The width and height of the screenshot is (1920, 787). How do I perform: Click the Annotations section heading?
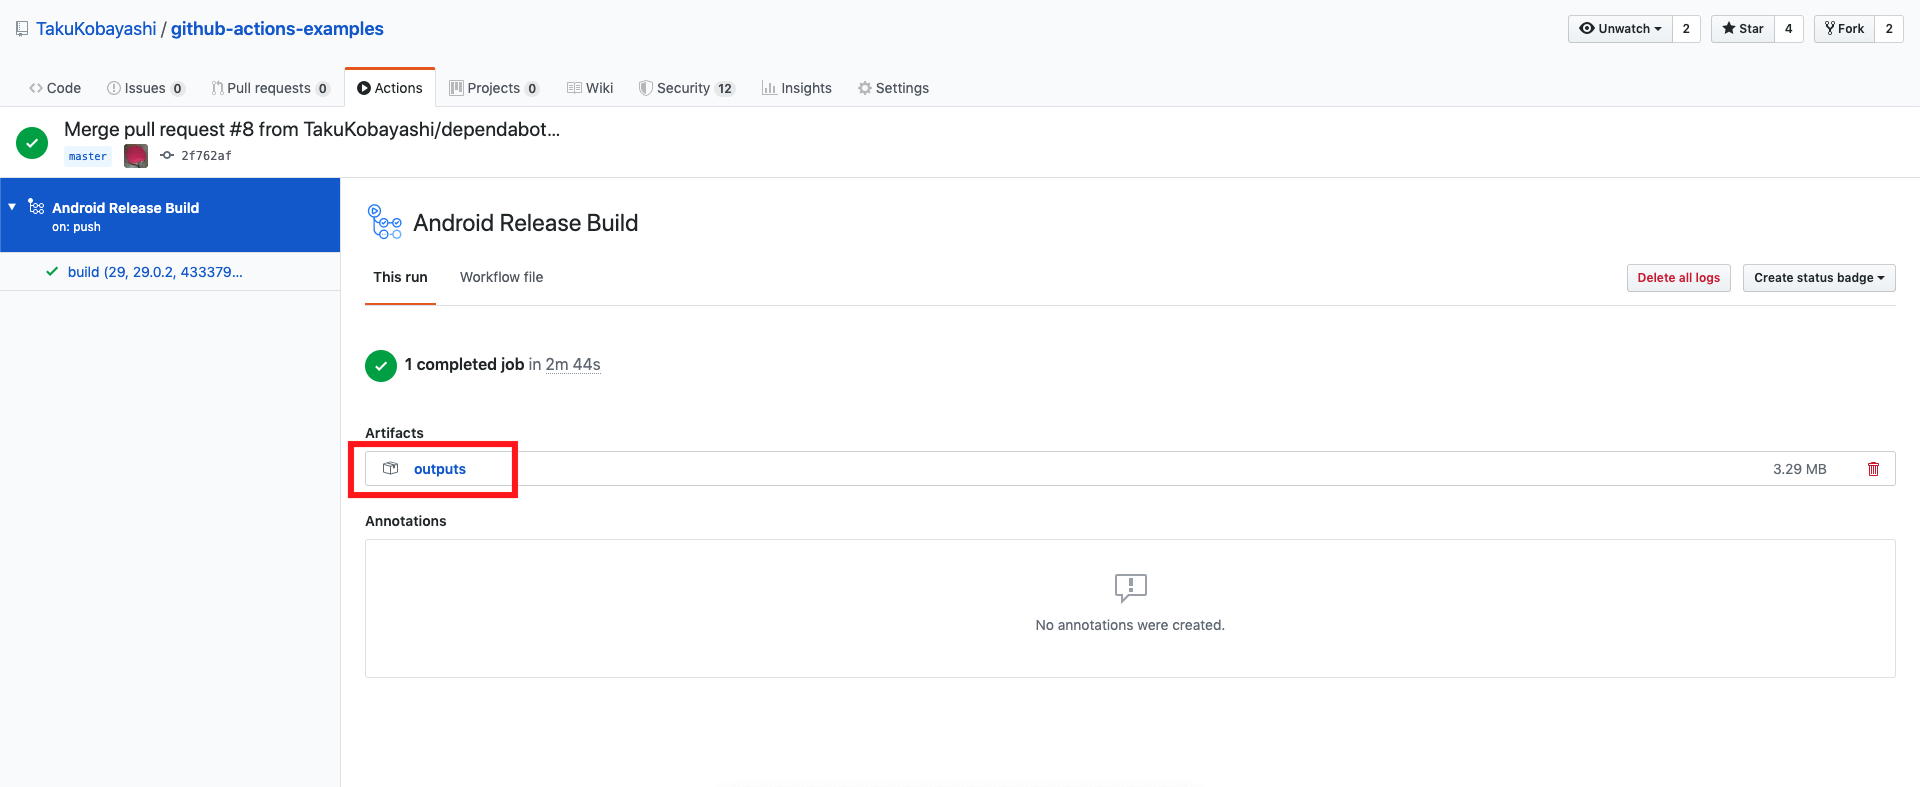(x=406, y=521)
